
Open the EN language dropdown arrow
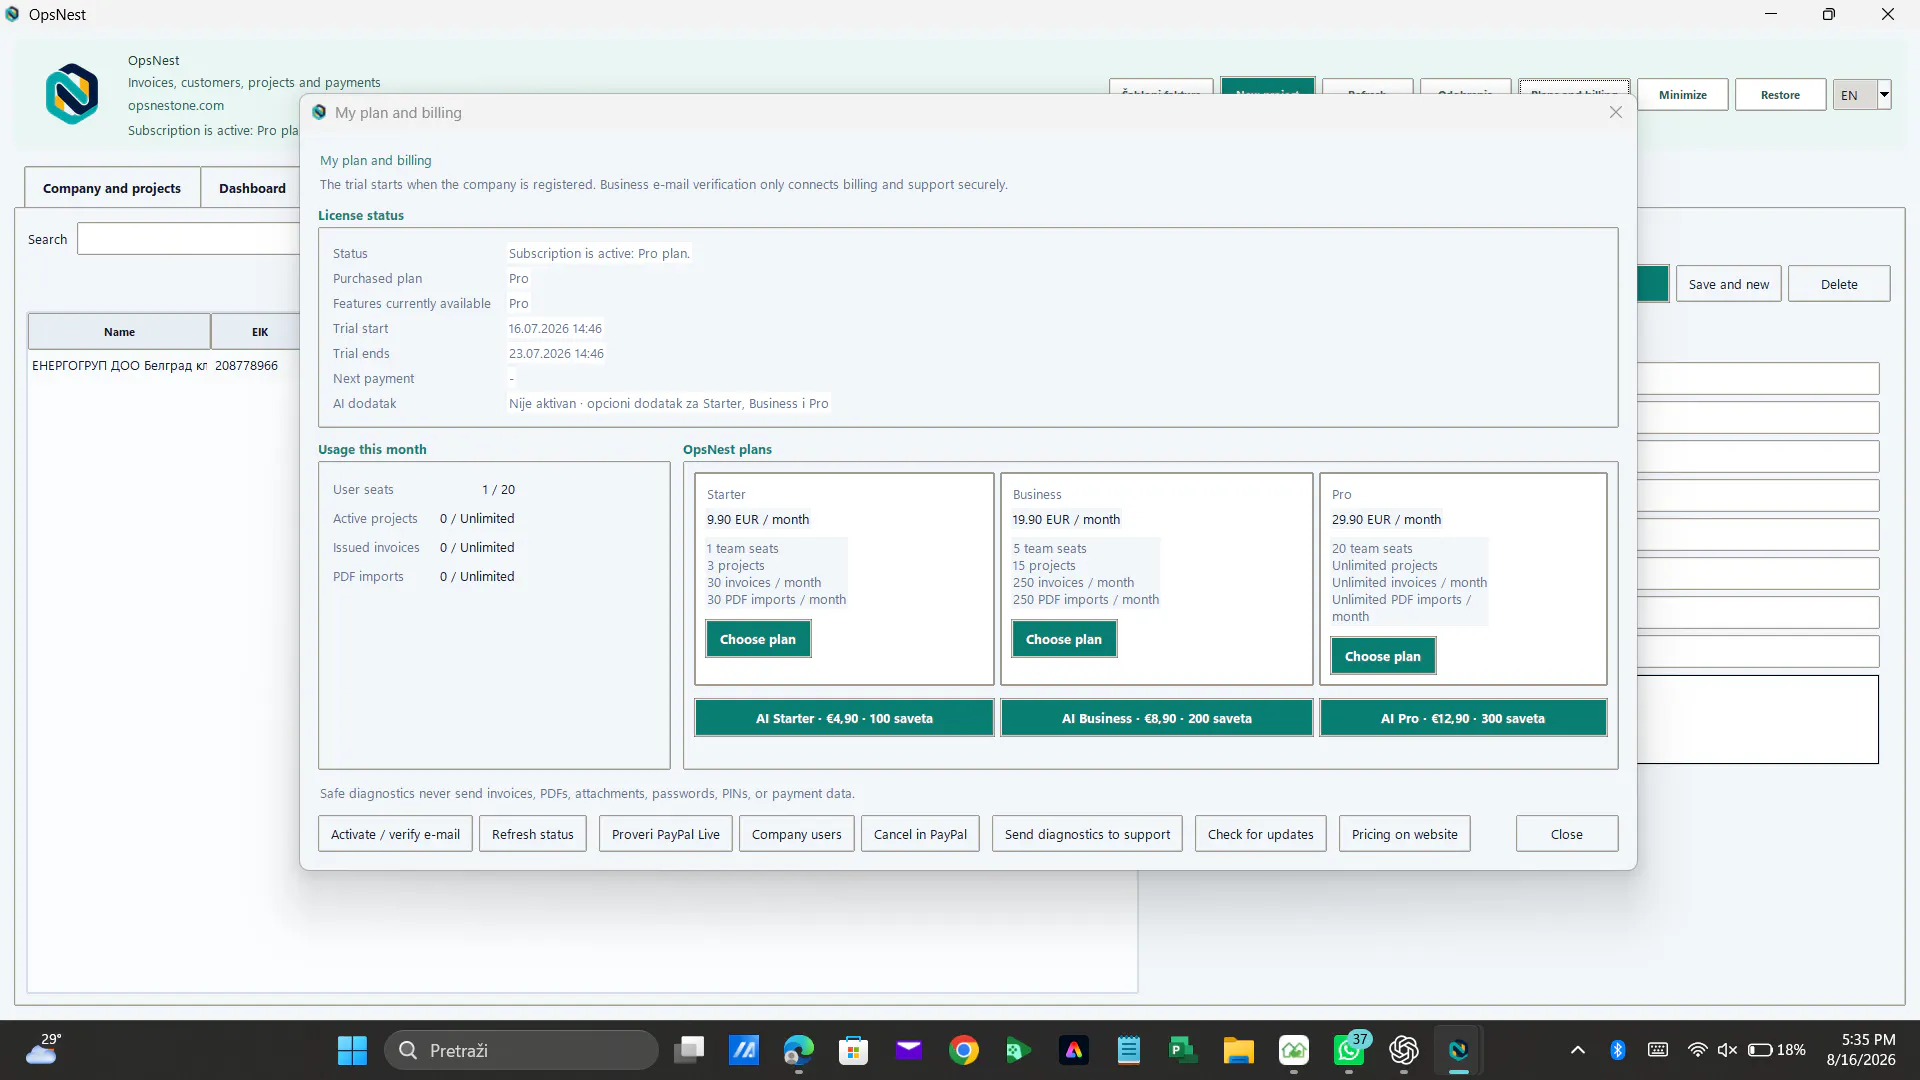pos(1884,95)
